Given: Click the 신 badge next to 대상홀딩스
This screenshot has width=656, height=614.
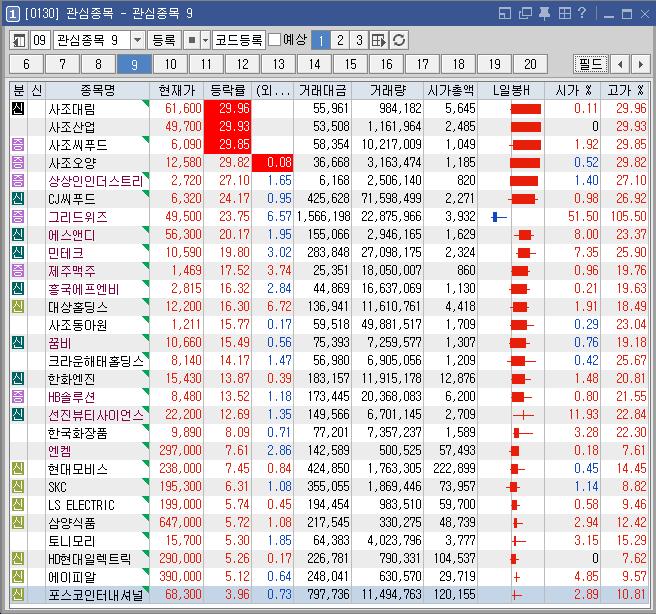Looking at the screenshot, I should (x=18, y=306).
